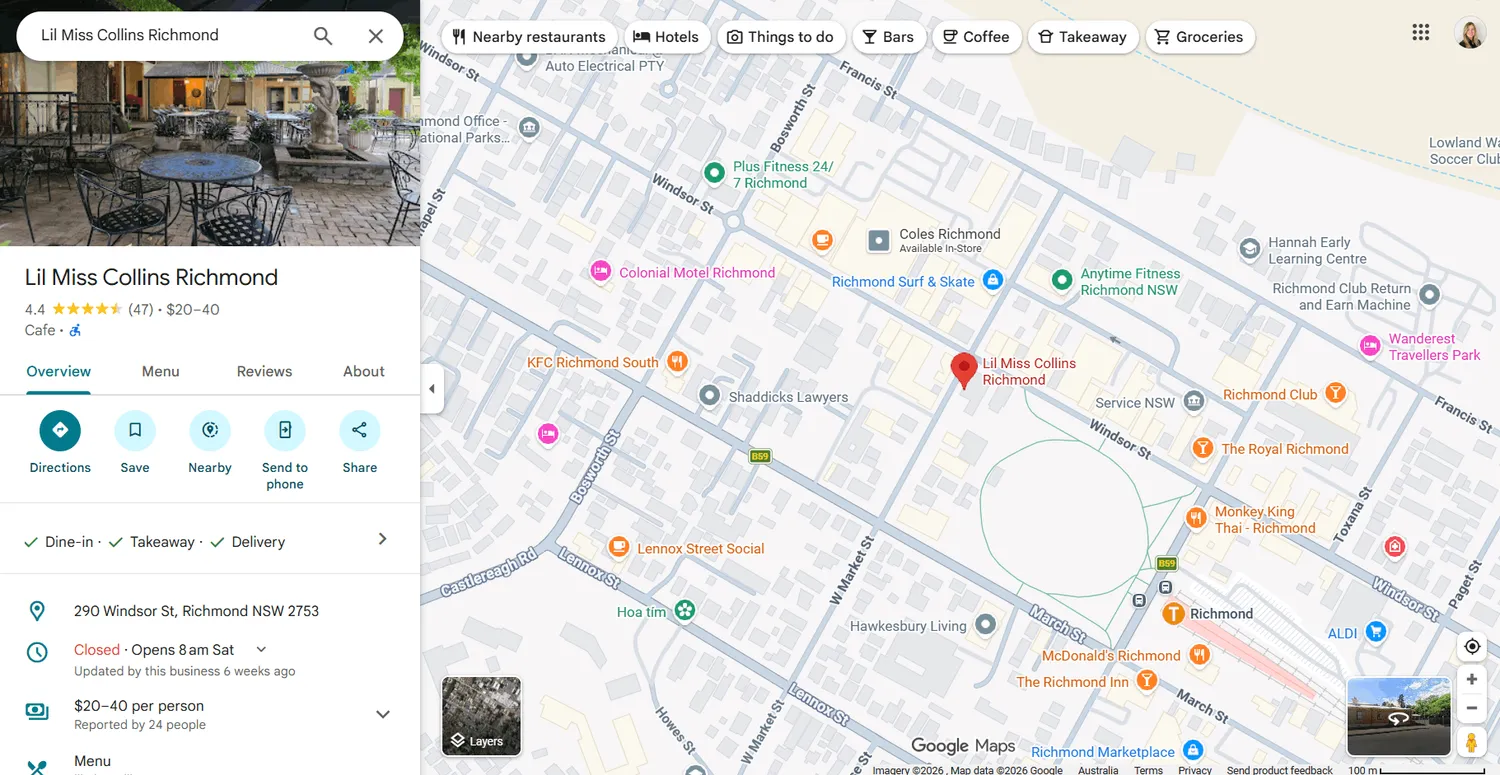This screenshot has height=775, width=1500.
Task: Open the Google account profile picture
Action: (x=1470, y=33)
